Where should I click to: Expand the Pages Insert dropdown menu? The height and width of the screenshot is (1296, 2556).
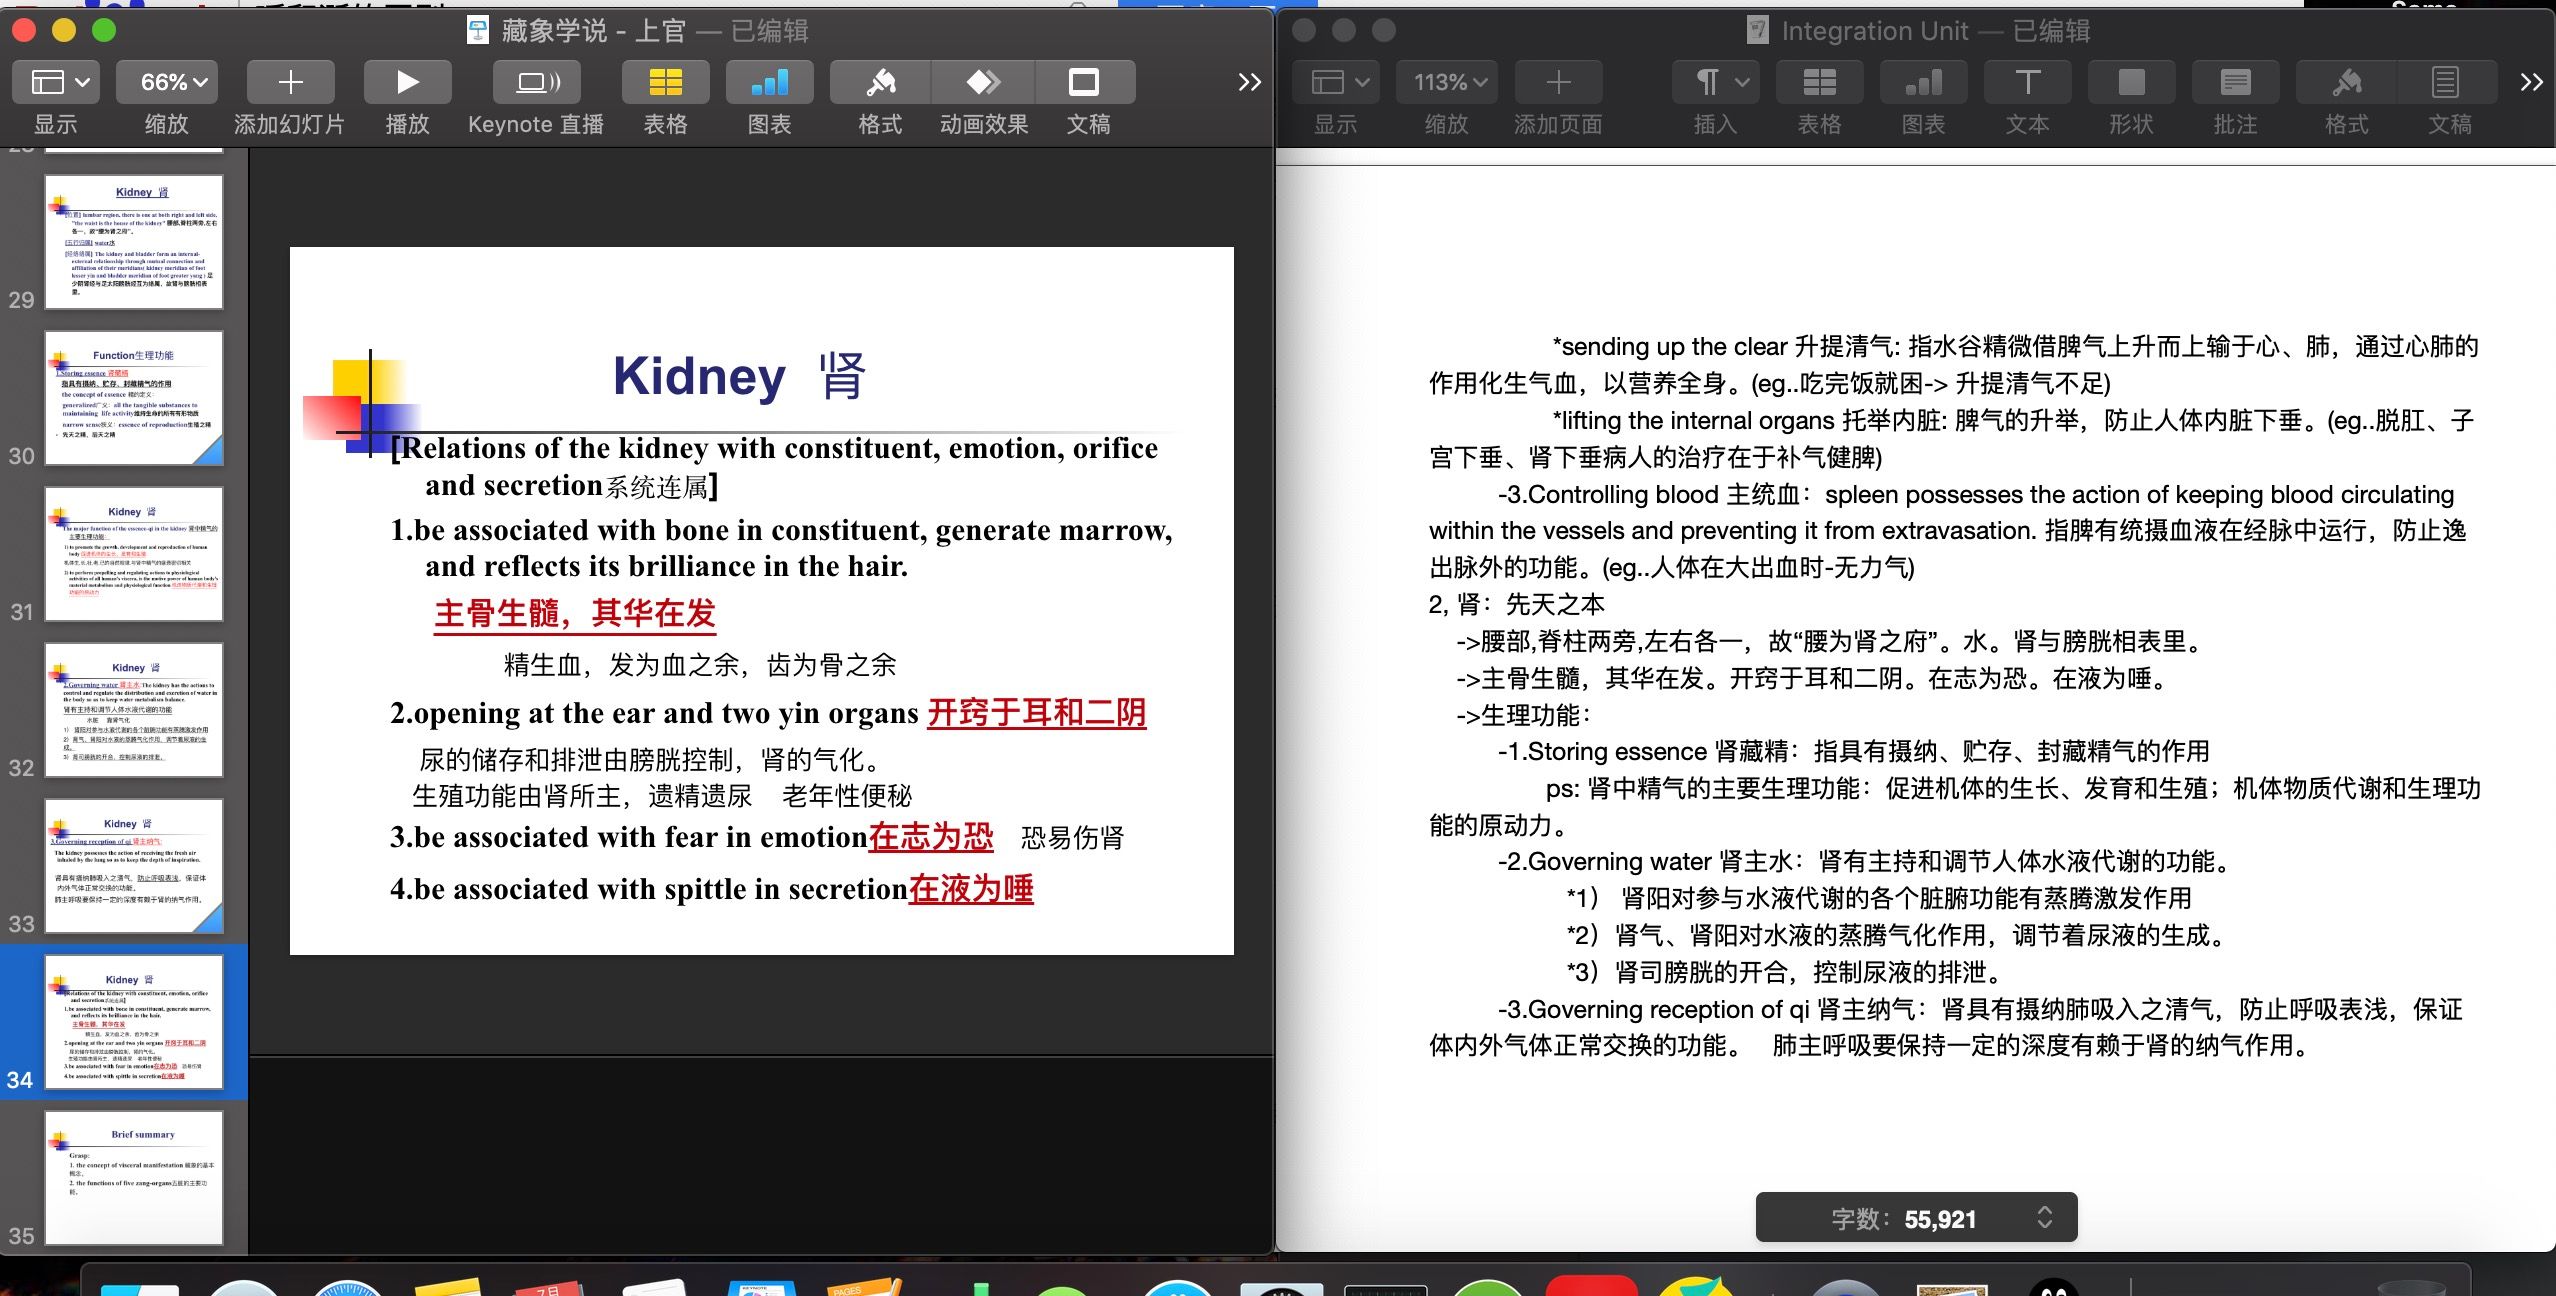point(1716,82)
